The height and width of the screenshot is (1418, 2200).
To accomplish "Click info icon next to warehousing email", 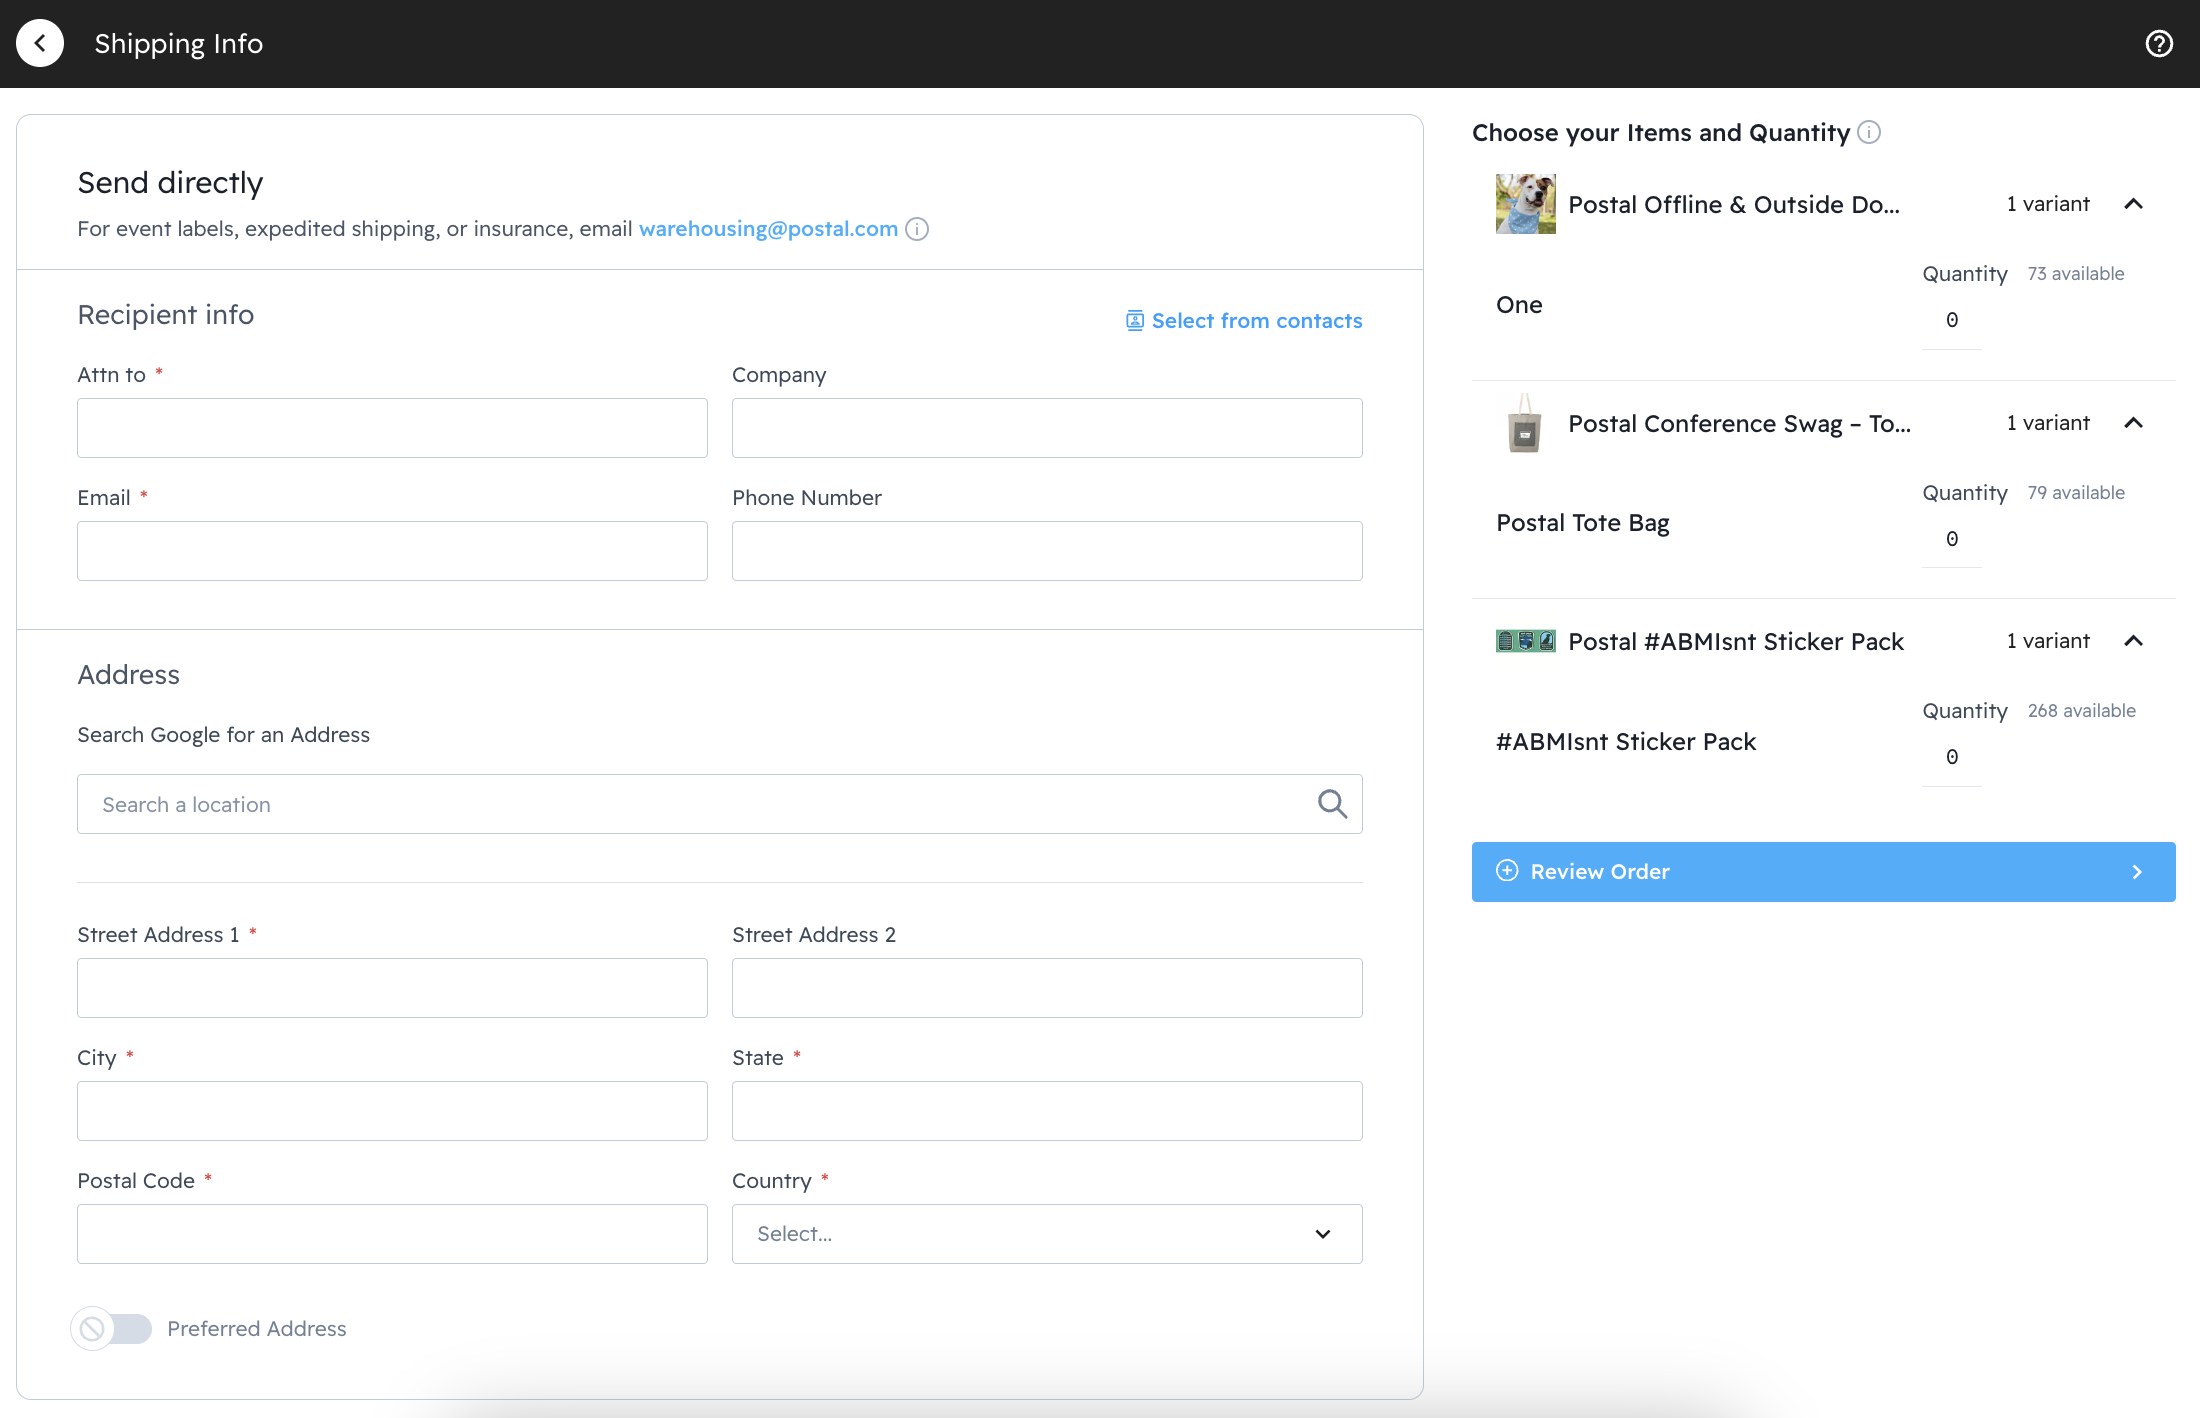I will tap(917, 229).
